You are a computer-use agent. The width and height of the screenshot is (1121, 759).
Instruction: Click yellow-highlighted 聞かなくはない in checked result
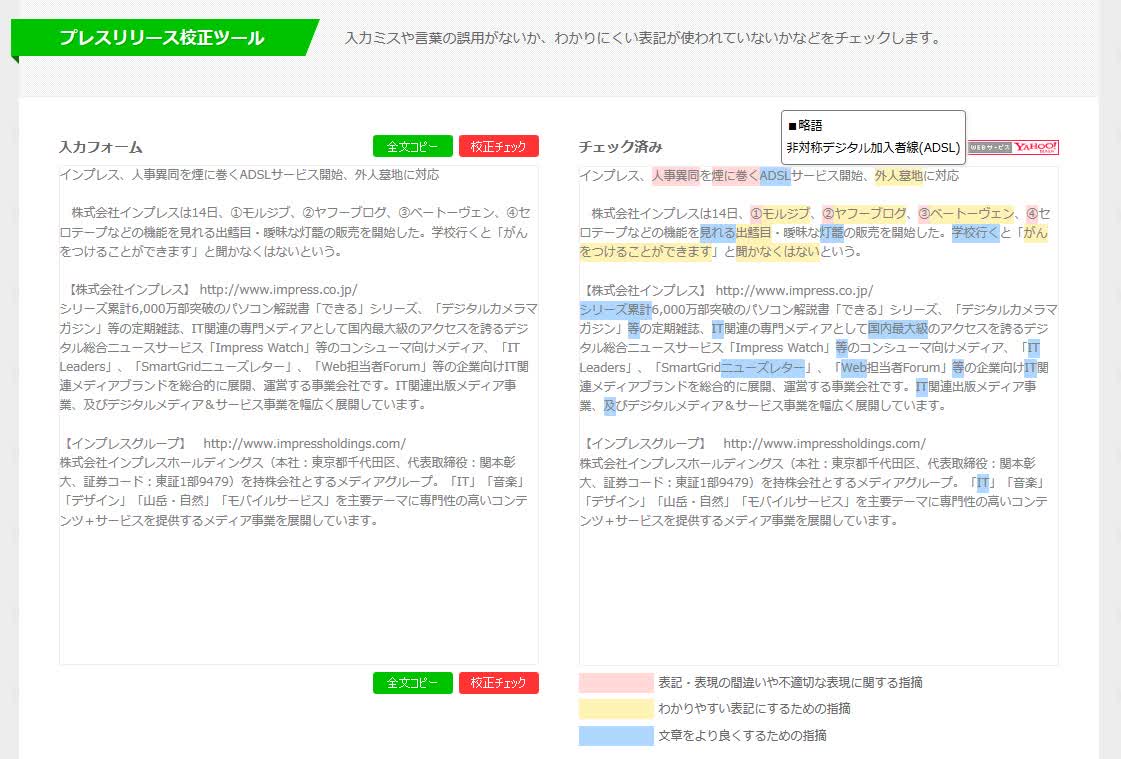tap(778, 252)
